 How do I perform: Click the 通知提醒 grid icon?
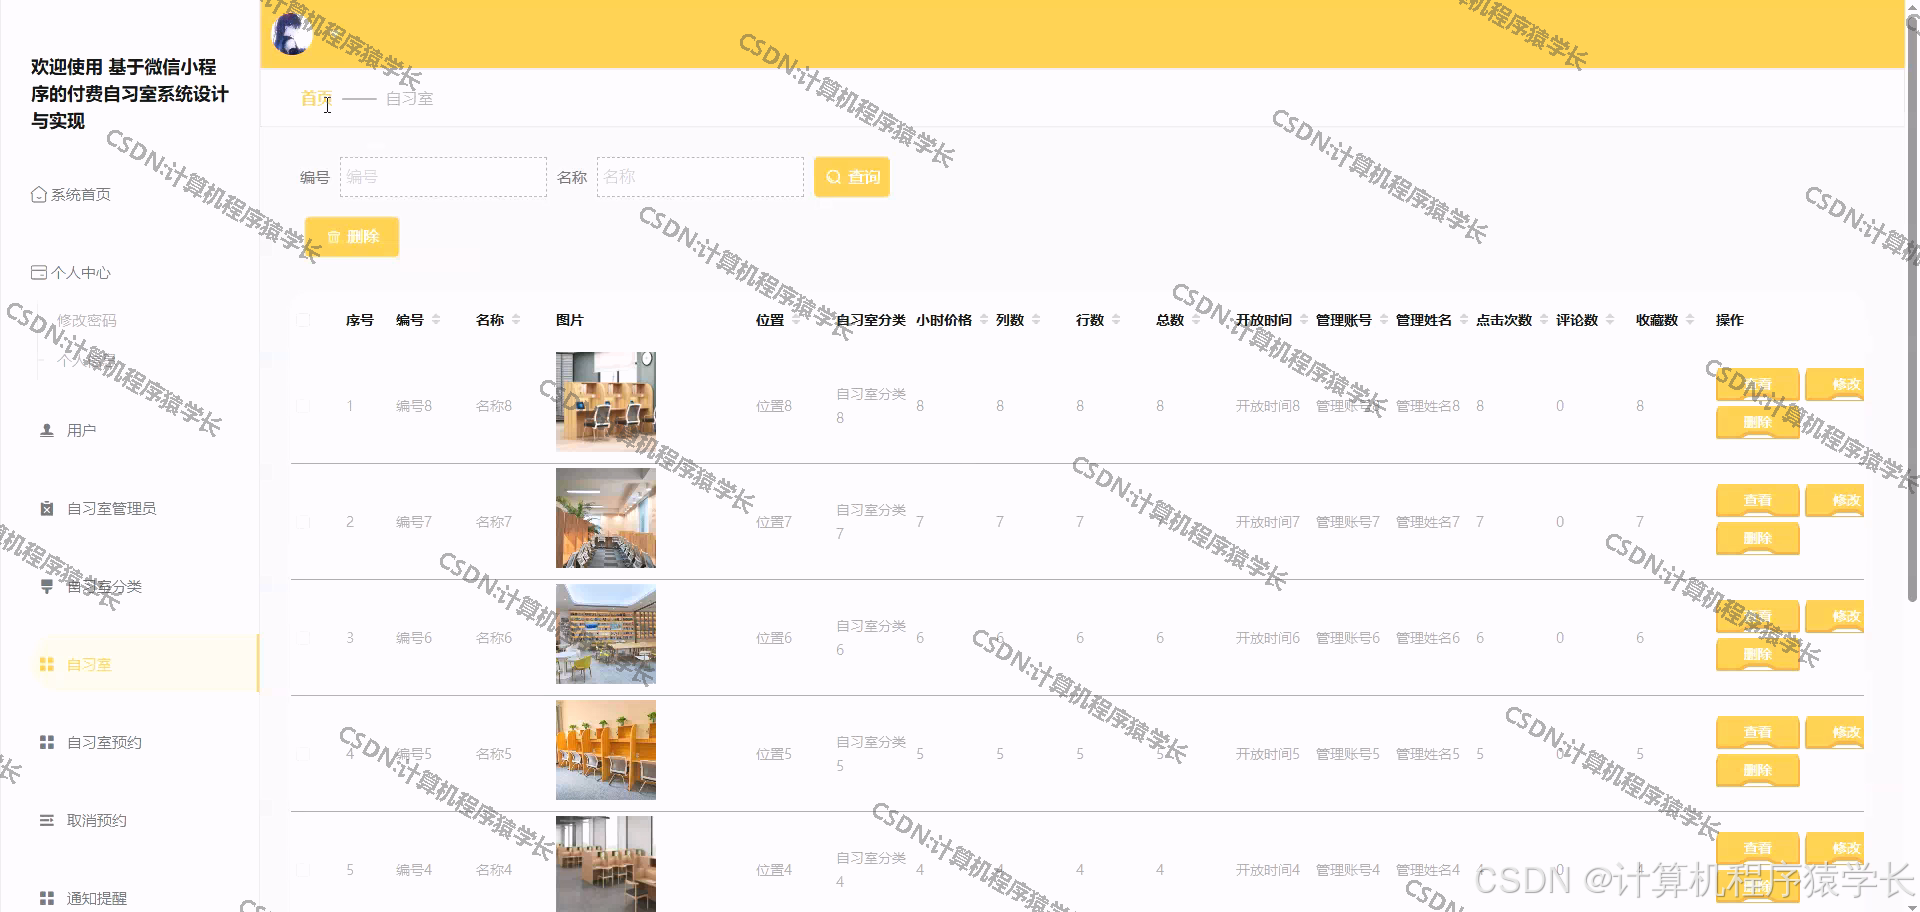(x=46, y=898)
